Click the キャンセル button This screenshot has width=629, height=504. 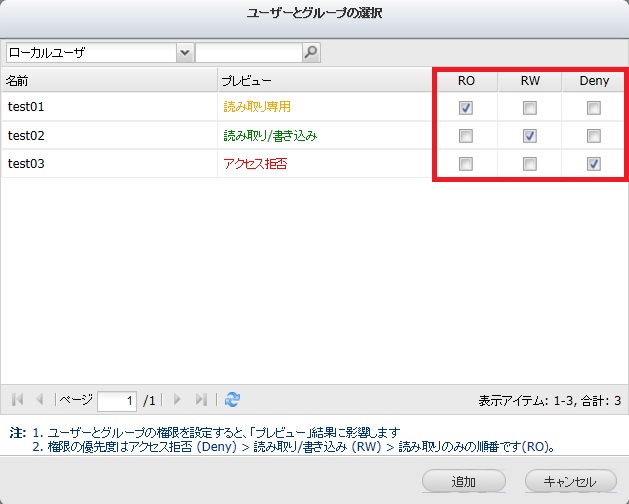point(570,481)
